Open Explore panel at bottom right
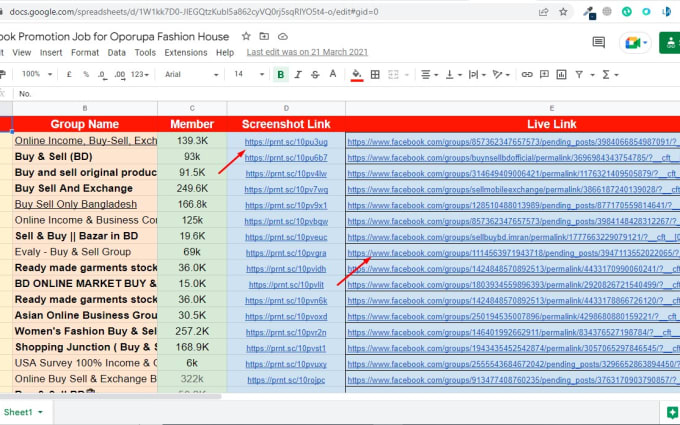680x425 pixels. tap(672, 412)
